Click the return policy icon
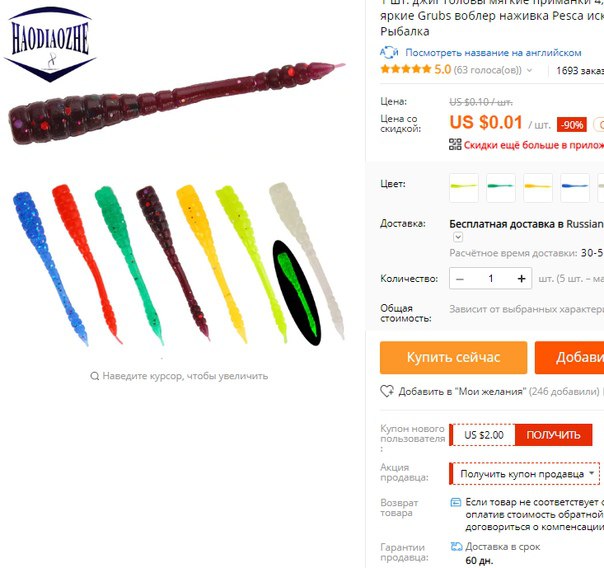This screenshot has width=604, height=568. (456, 502)
